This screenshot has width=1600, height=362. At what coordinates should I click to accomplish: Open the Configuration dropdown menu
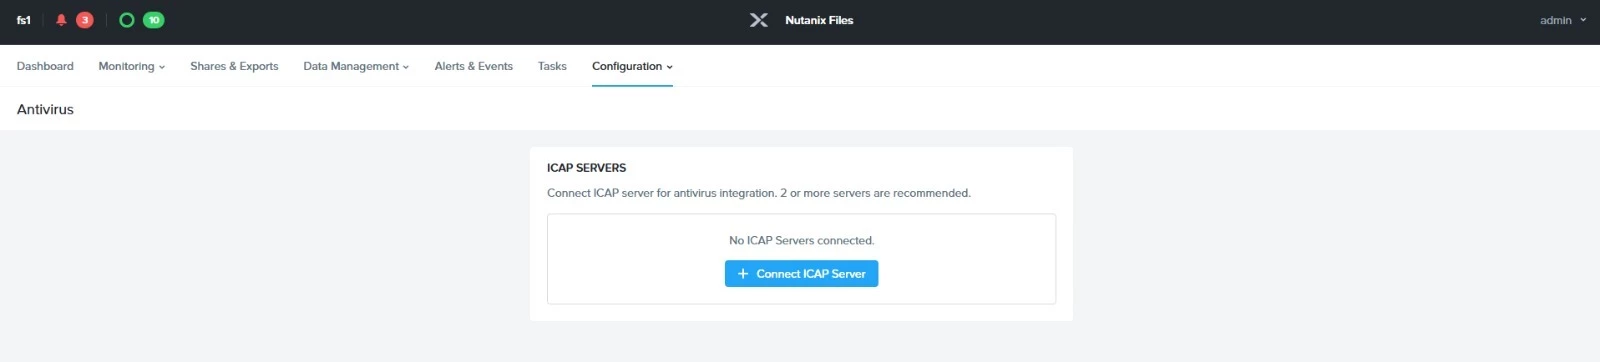click(632, 66)
